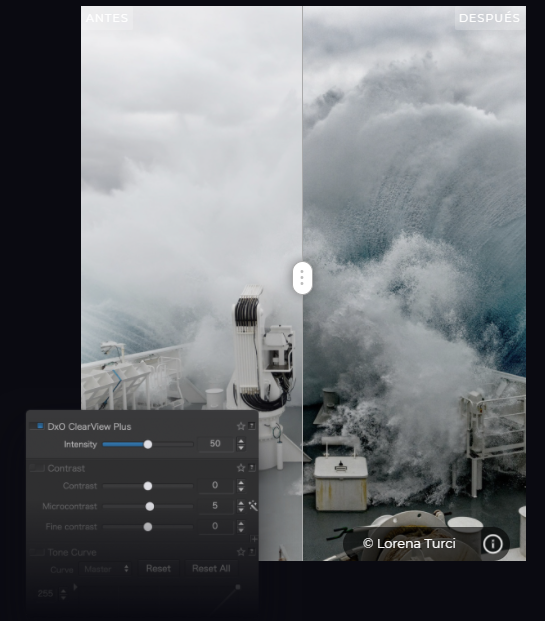The image size is (545, 621).
Task: Toggle the Tone Curve switch
Action: pyautogui.click(x=37, y=552)
